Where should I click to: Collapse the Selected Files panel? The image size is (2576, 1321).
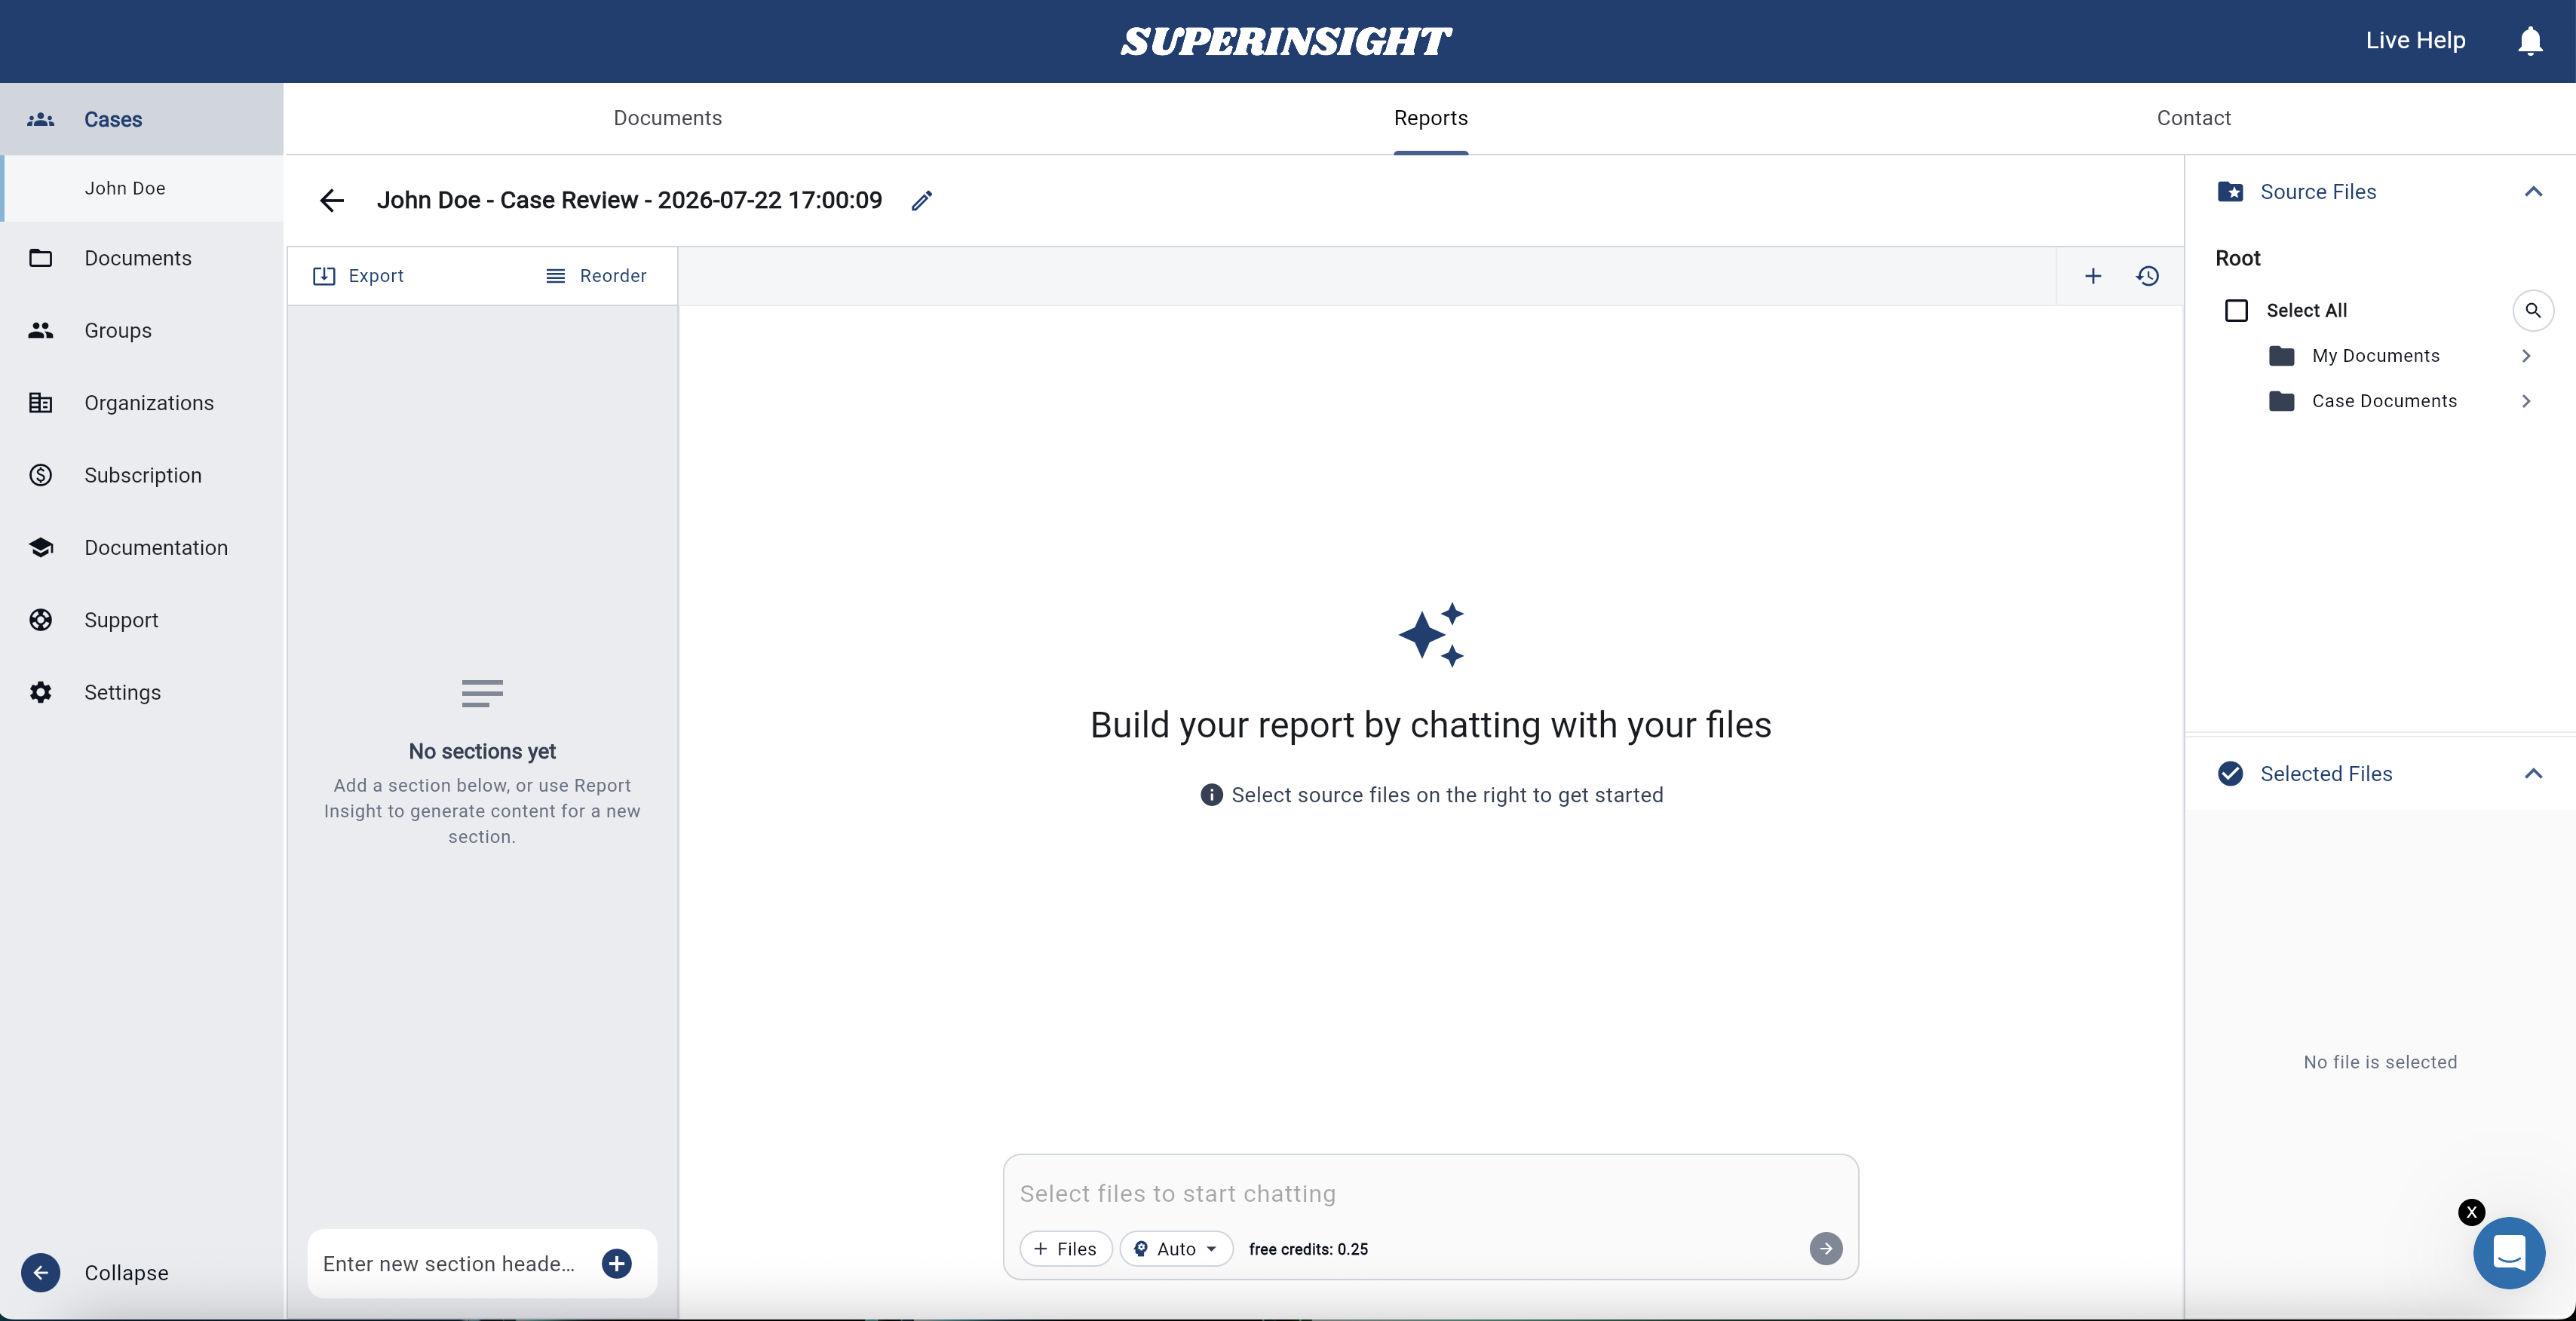coord(2533,774)
